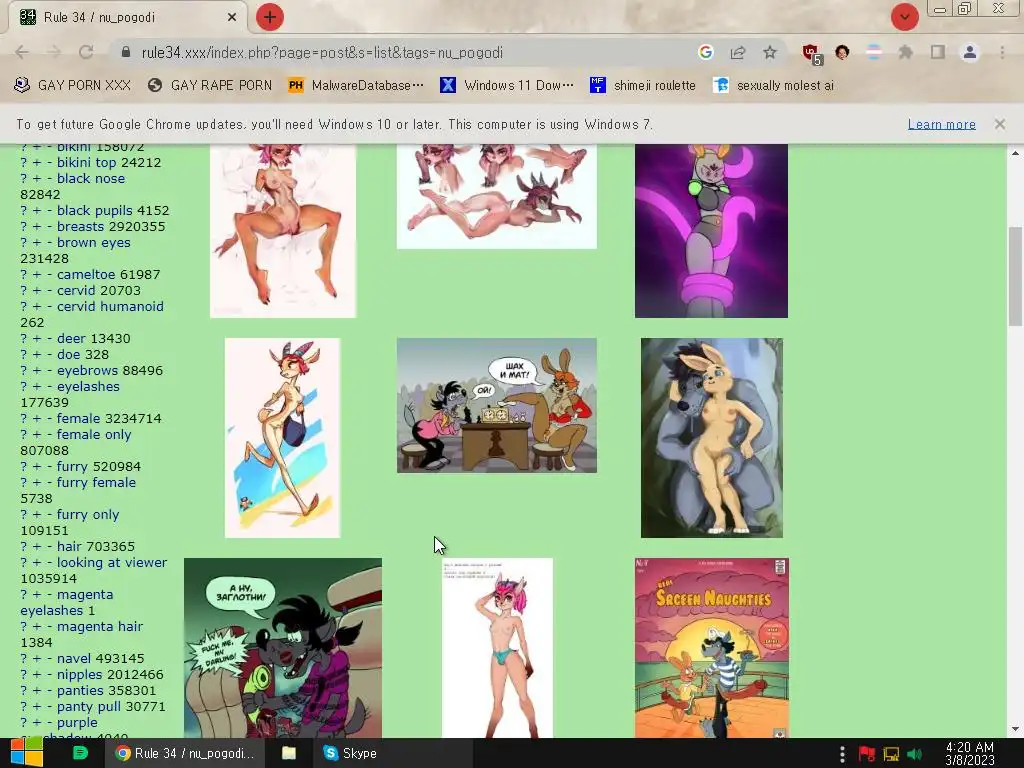Show hidden tray icons via three dots
The width and height of the screenshot is (1024, 768).
(842, 754)
